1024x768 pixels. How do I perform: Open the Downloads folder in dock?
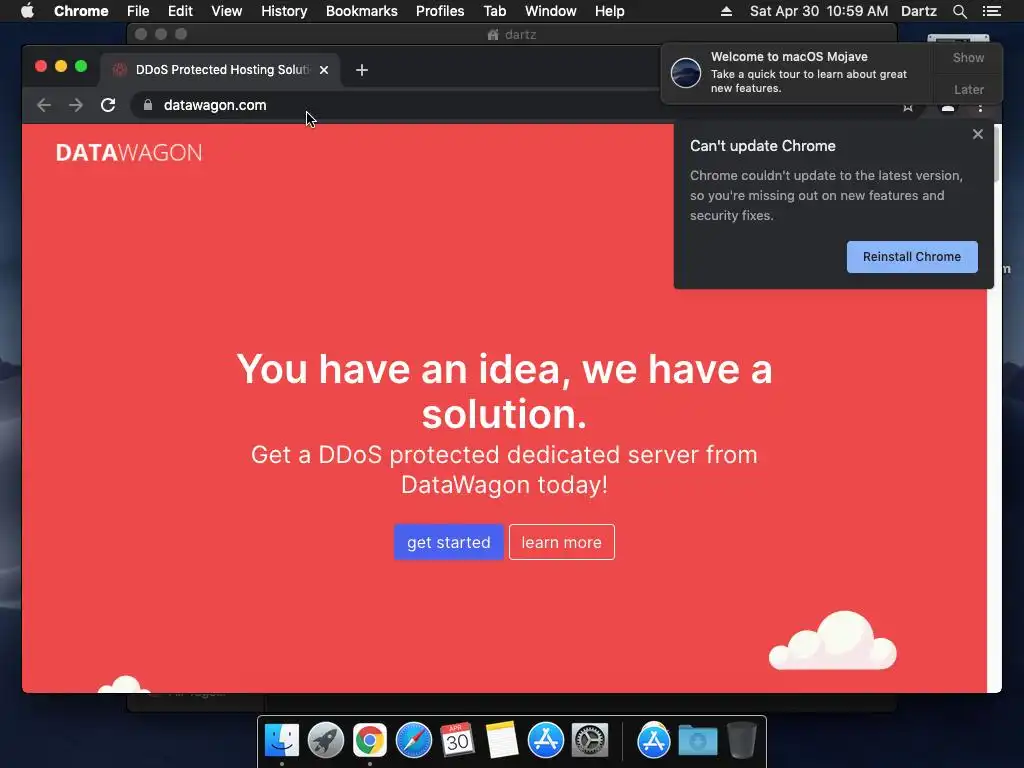pyautogui.click(x=697, y=741)
